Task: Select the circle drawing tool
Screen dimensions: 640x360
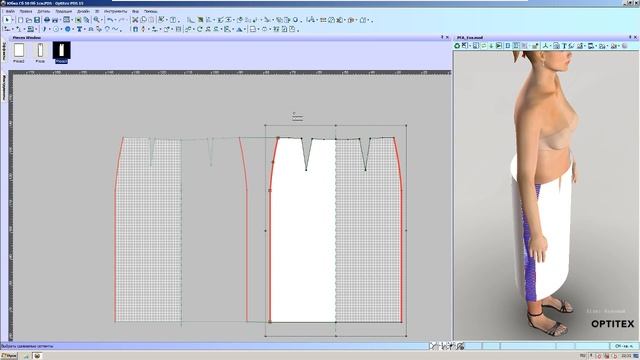Action: click(56, 29)
